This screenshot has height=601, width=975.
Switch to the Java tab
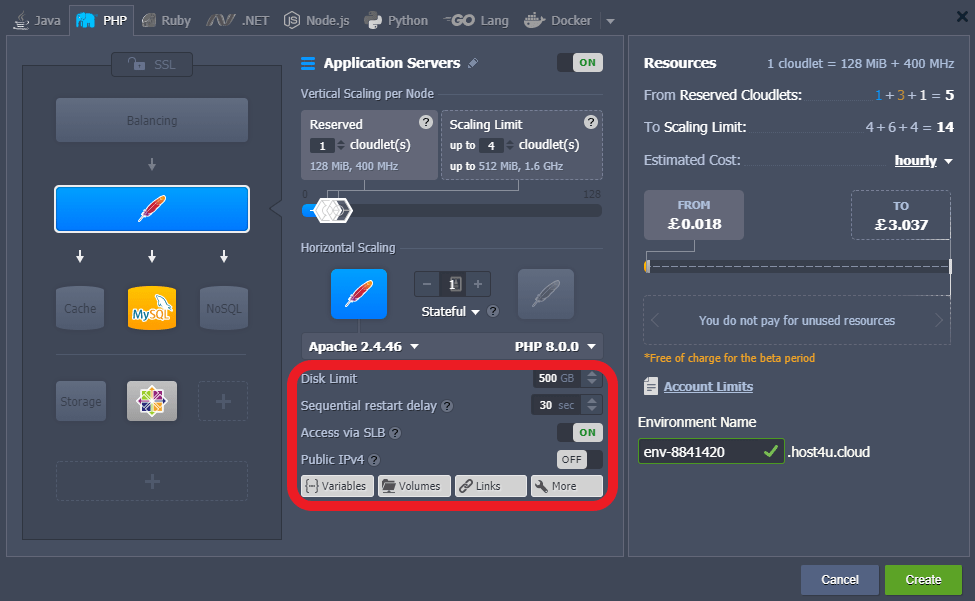pyautogui.click(x=37, y=21)
